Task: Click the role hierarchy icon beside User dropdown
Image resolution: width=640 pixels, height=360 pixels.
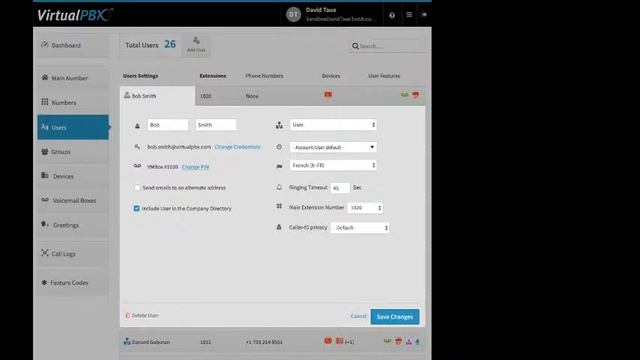Action: click(279, 125)
